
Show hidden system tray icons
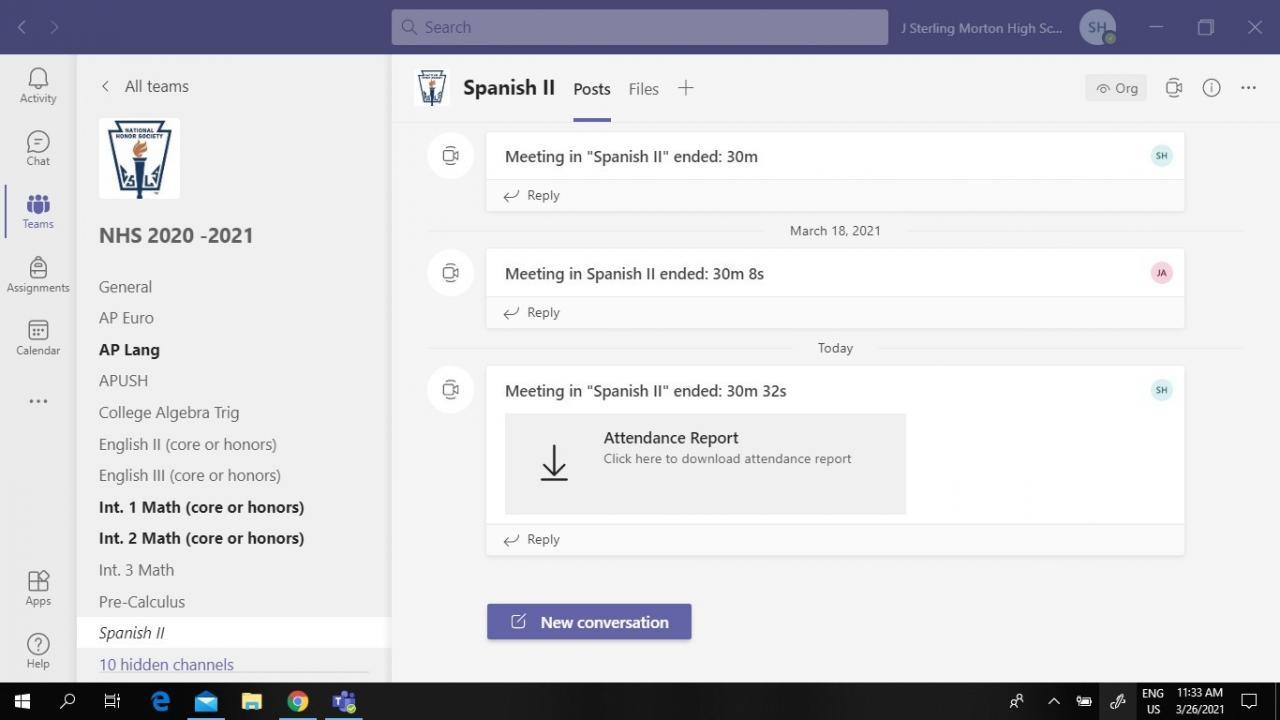[1053, 701]
